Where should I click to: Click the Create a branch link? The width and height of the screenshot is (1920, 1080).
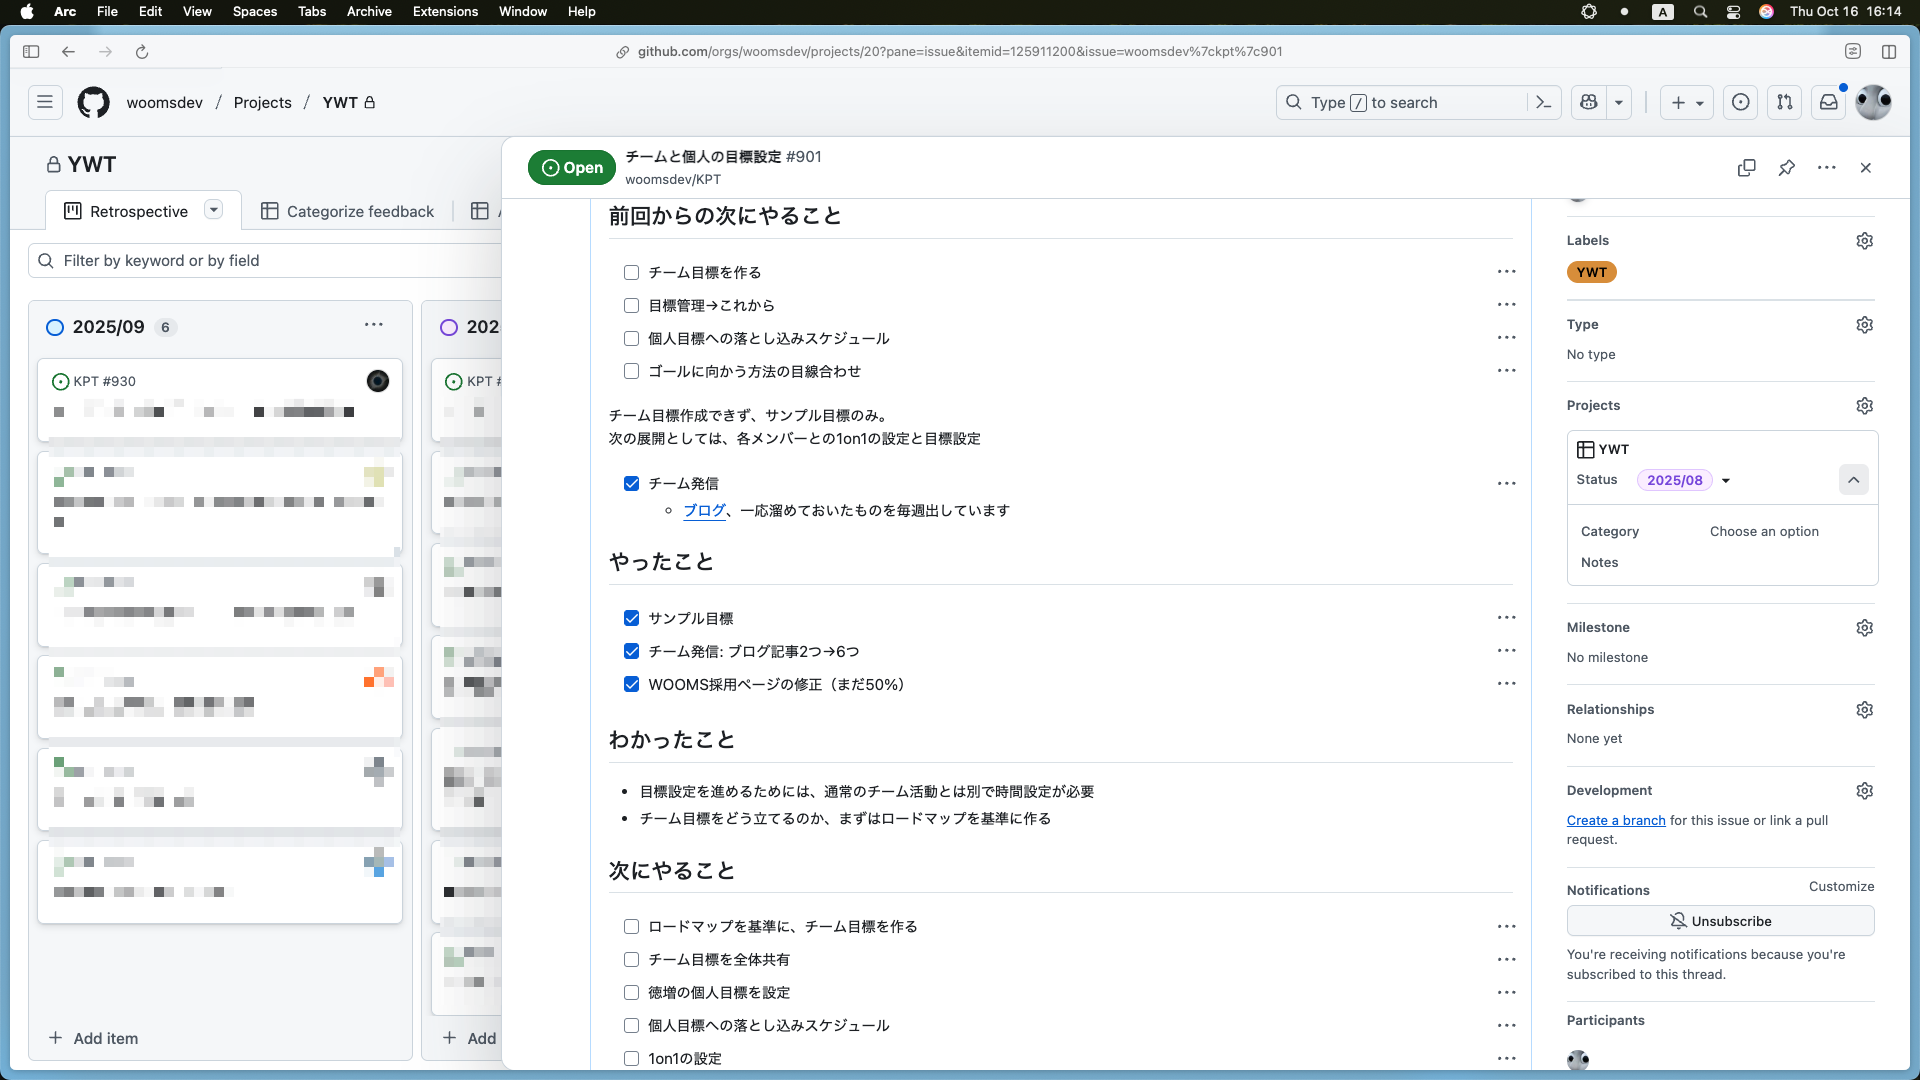1615,820
